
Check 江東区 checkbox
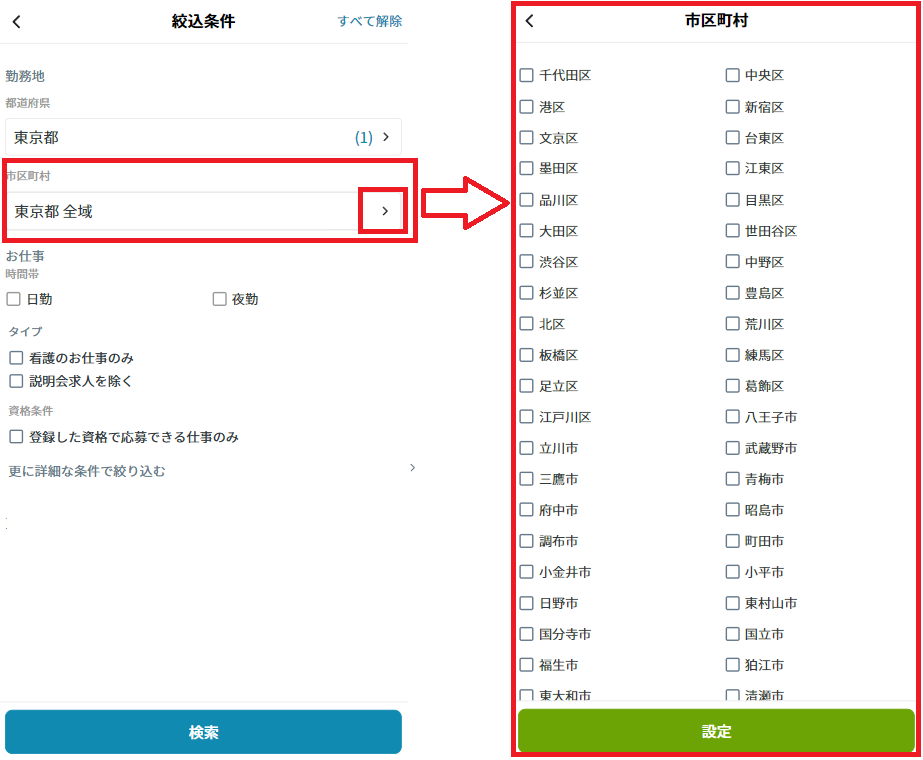pyautogui.click(x=732, y=168)
